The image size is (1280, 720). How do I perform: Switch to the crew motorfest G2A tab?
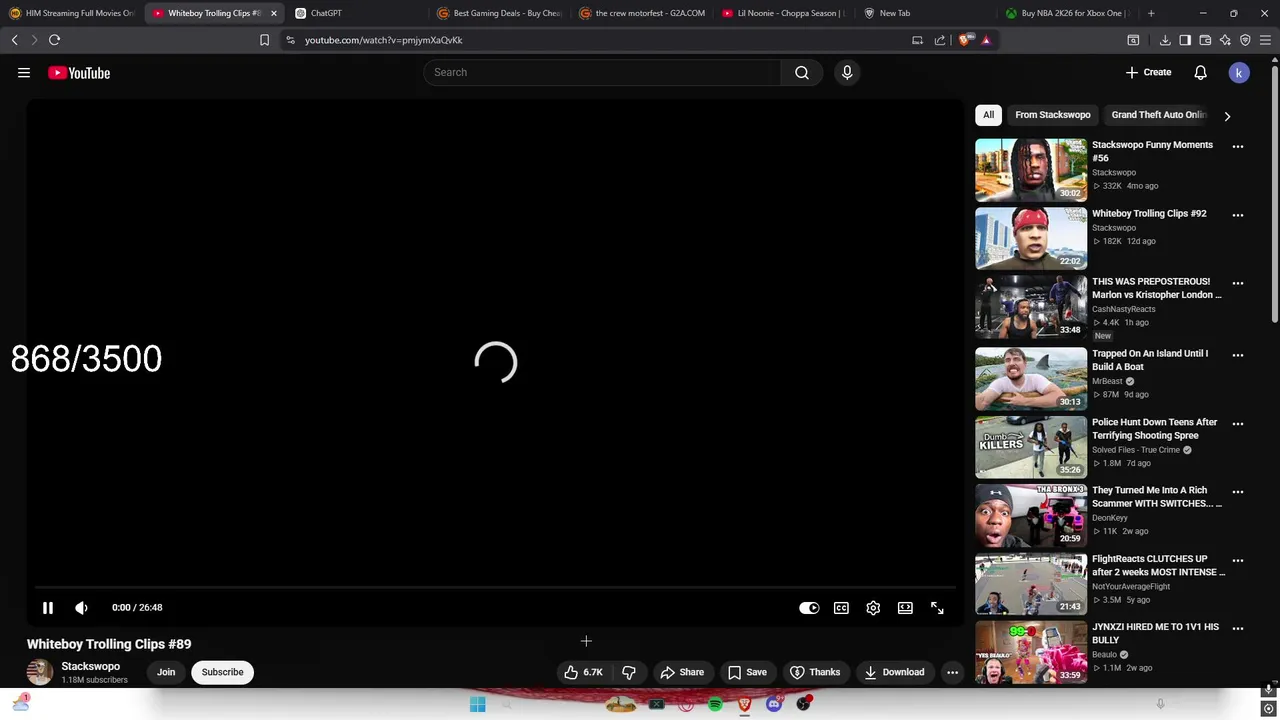click(x=645, y=13)
